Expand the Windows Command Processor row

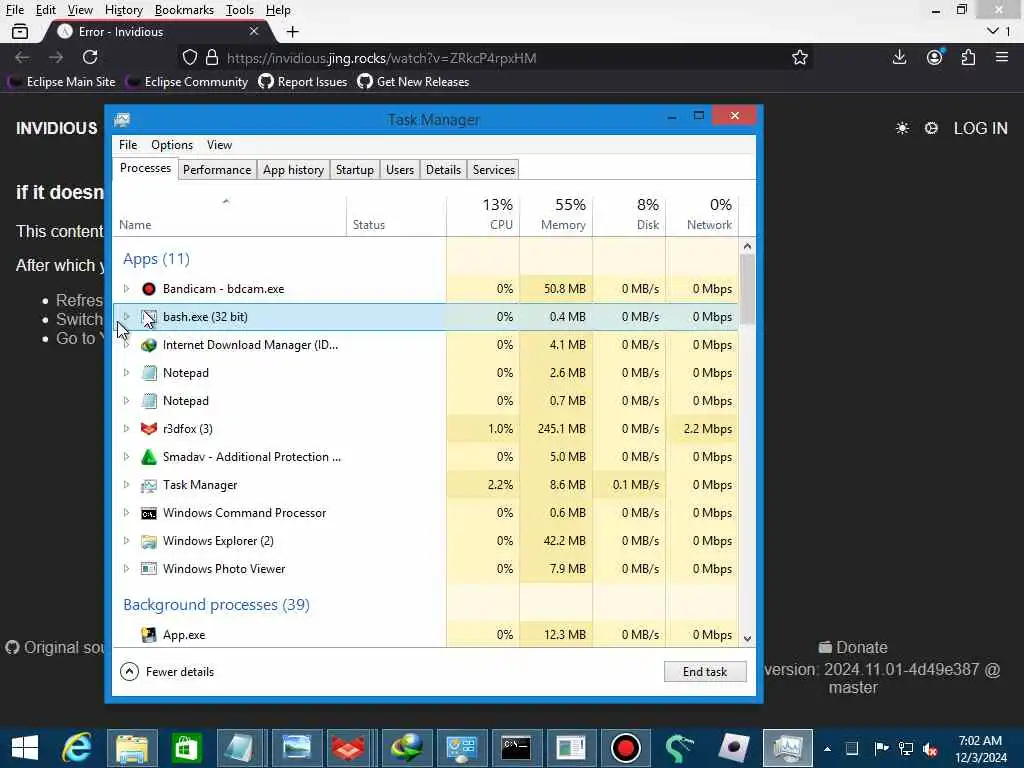tap(126, 513)
